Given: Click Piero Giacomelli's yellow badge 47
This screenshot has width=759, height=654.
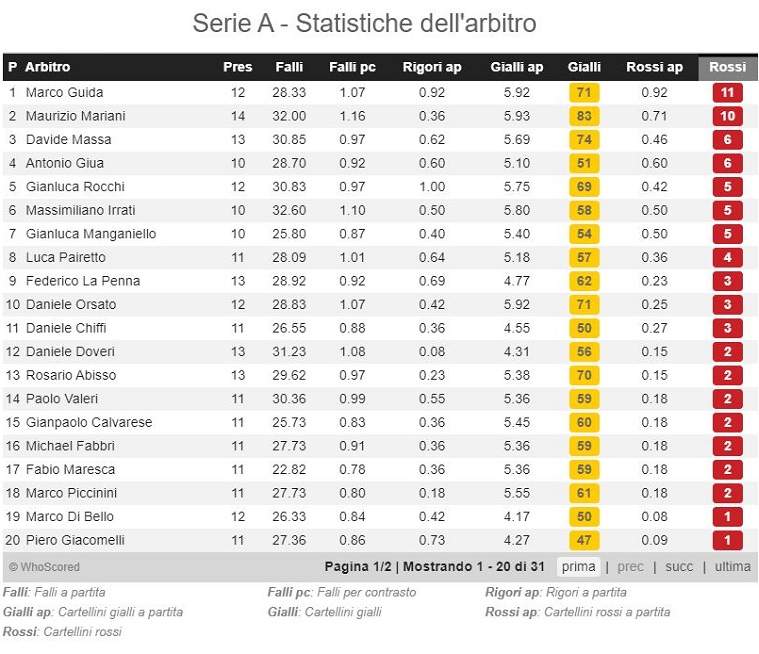Looking at the screenshot, I should (x=584, y=540).
